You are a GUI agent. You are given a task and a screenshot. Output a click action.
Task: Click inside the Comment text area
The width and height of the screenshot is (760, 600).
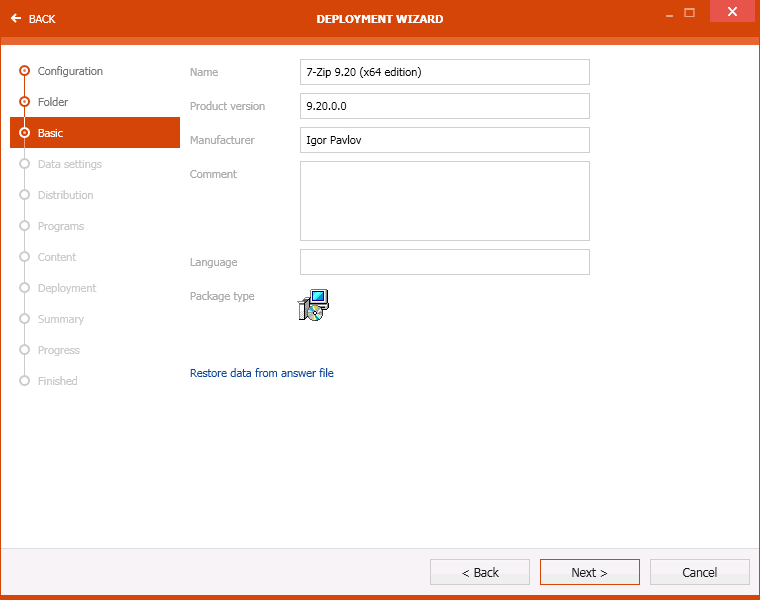444,201
